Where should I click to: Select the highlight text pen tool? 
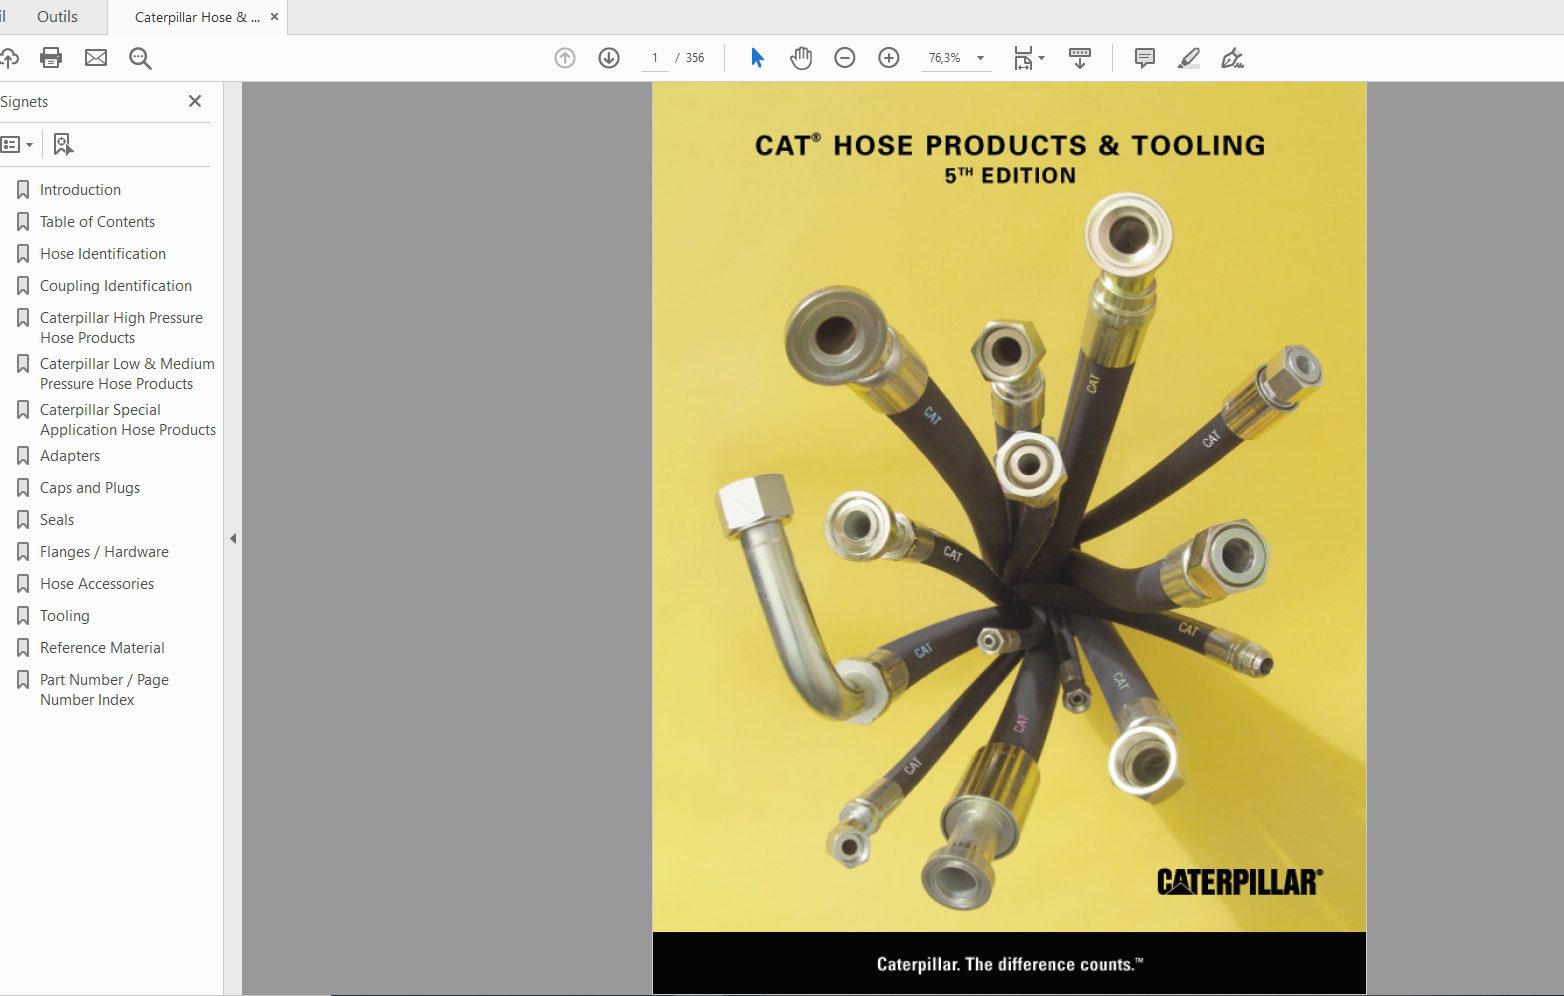(x=1189, y=58)
